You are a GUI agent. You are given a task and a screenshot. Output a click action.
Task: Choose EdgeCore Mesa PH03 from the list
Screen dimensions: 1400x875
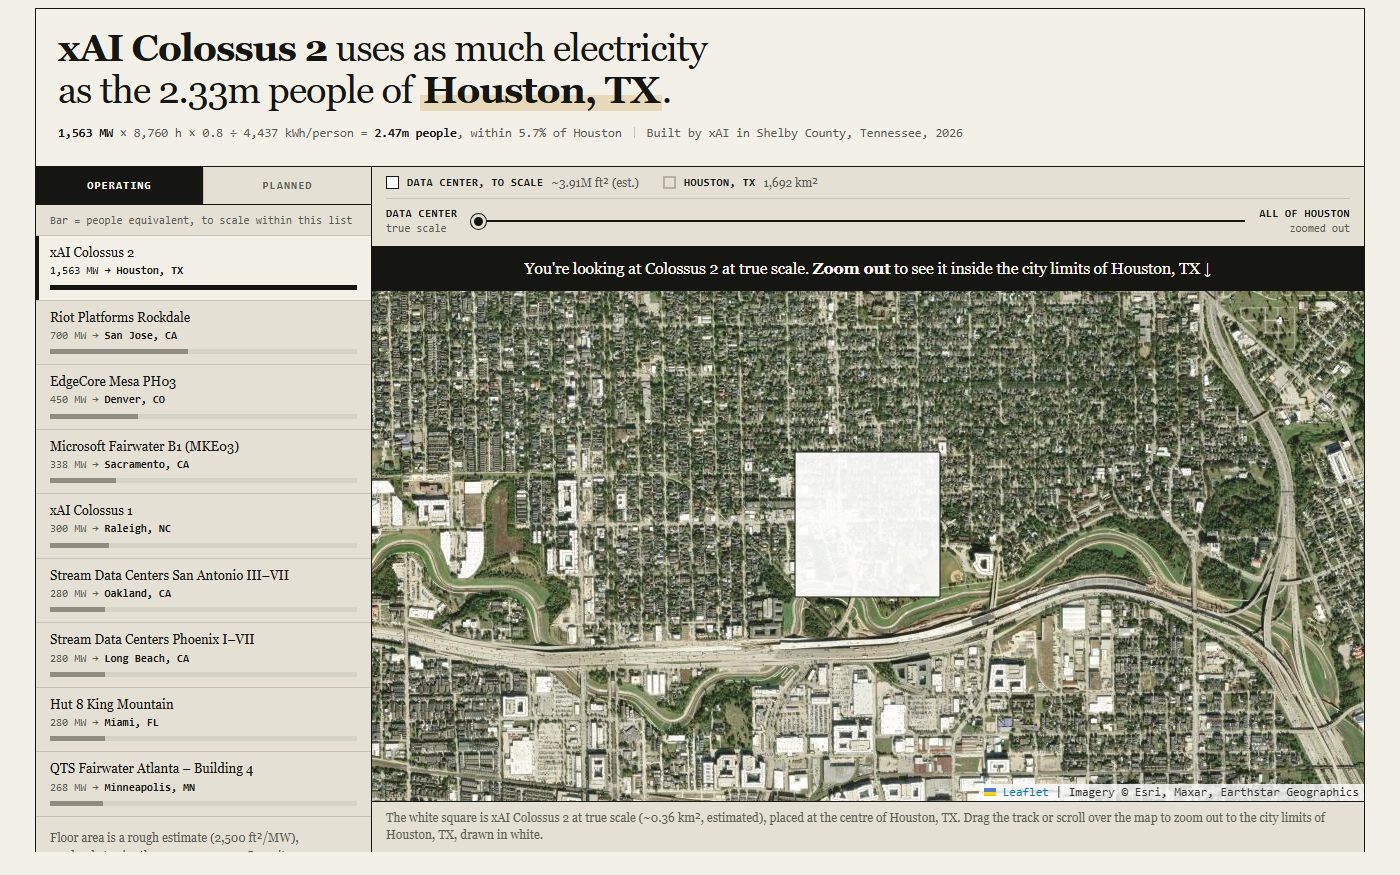click(204, 397)
